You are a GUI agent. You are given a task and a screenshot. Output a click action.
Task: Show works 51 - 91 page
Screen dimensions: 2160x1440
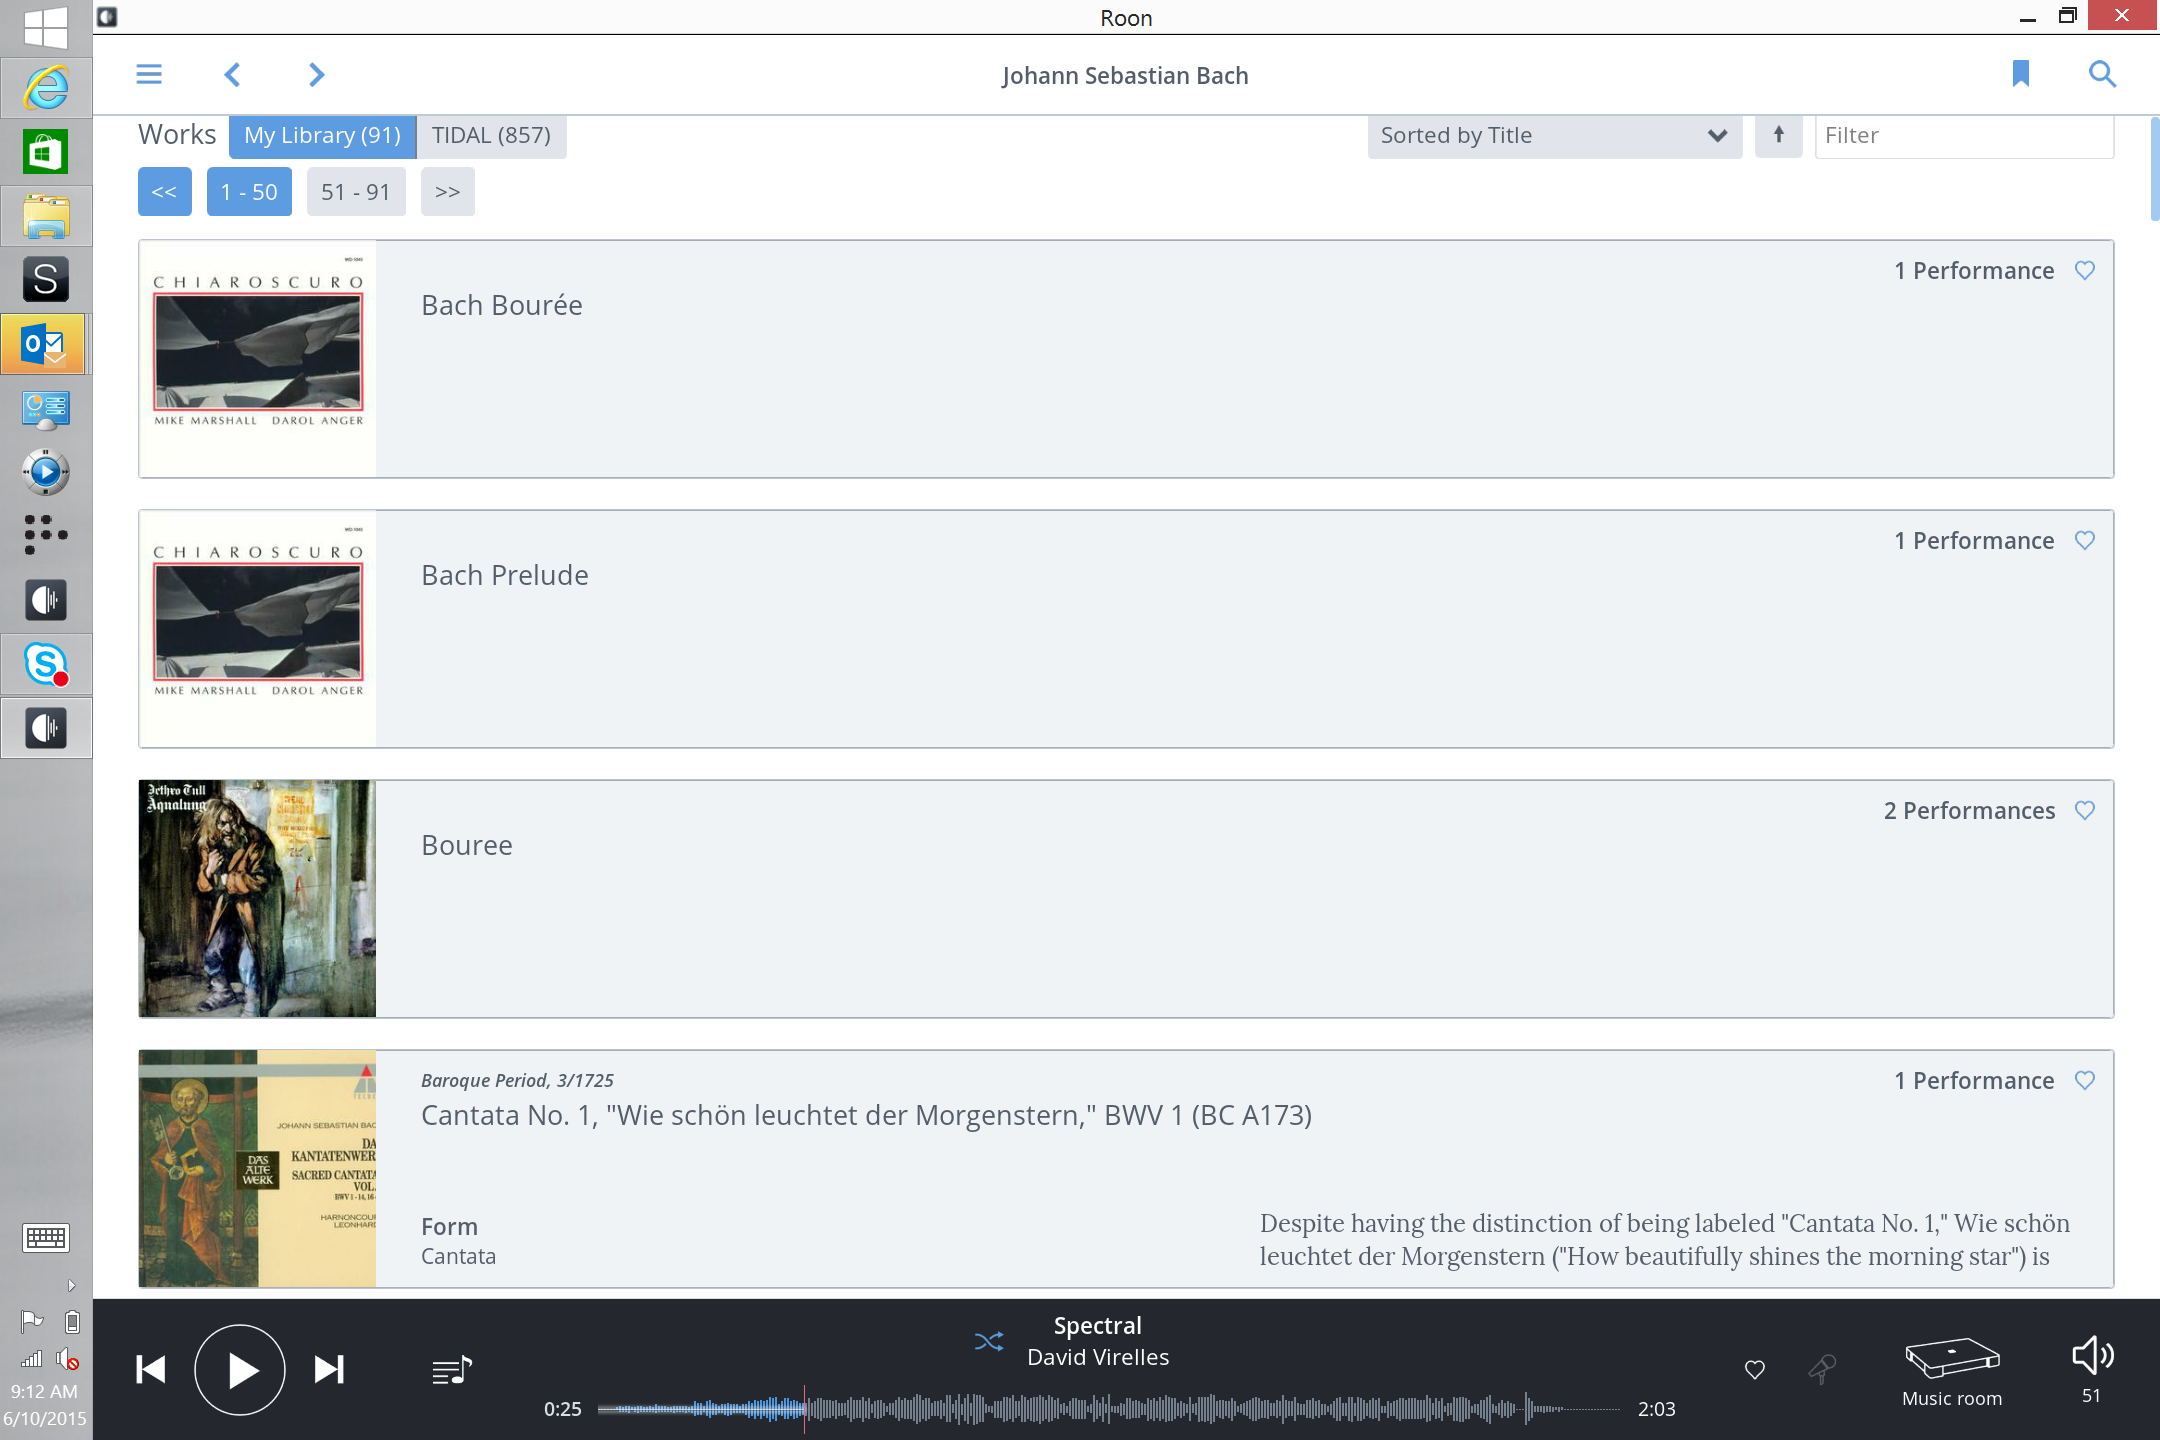coord(355,192)
